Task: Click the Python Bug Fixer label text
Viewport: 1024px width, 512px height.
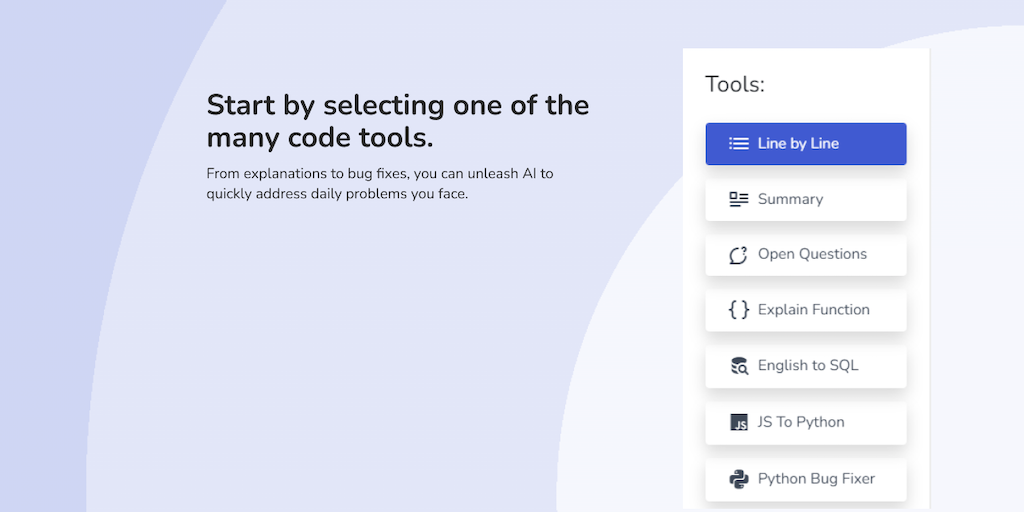Action: pyautogui.click(x=816, y=478)
